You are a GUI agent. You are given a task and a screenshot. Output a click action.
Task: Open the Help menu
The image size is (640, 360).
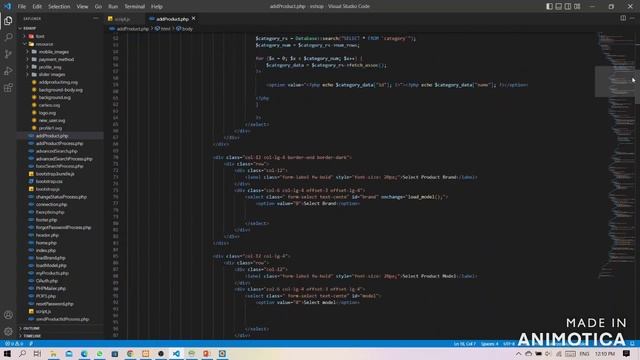click(157, 7)
